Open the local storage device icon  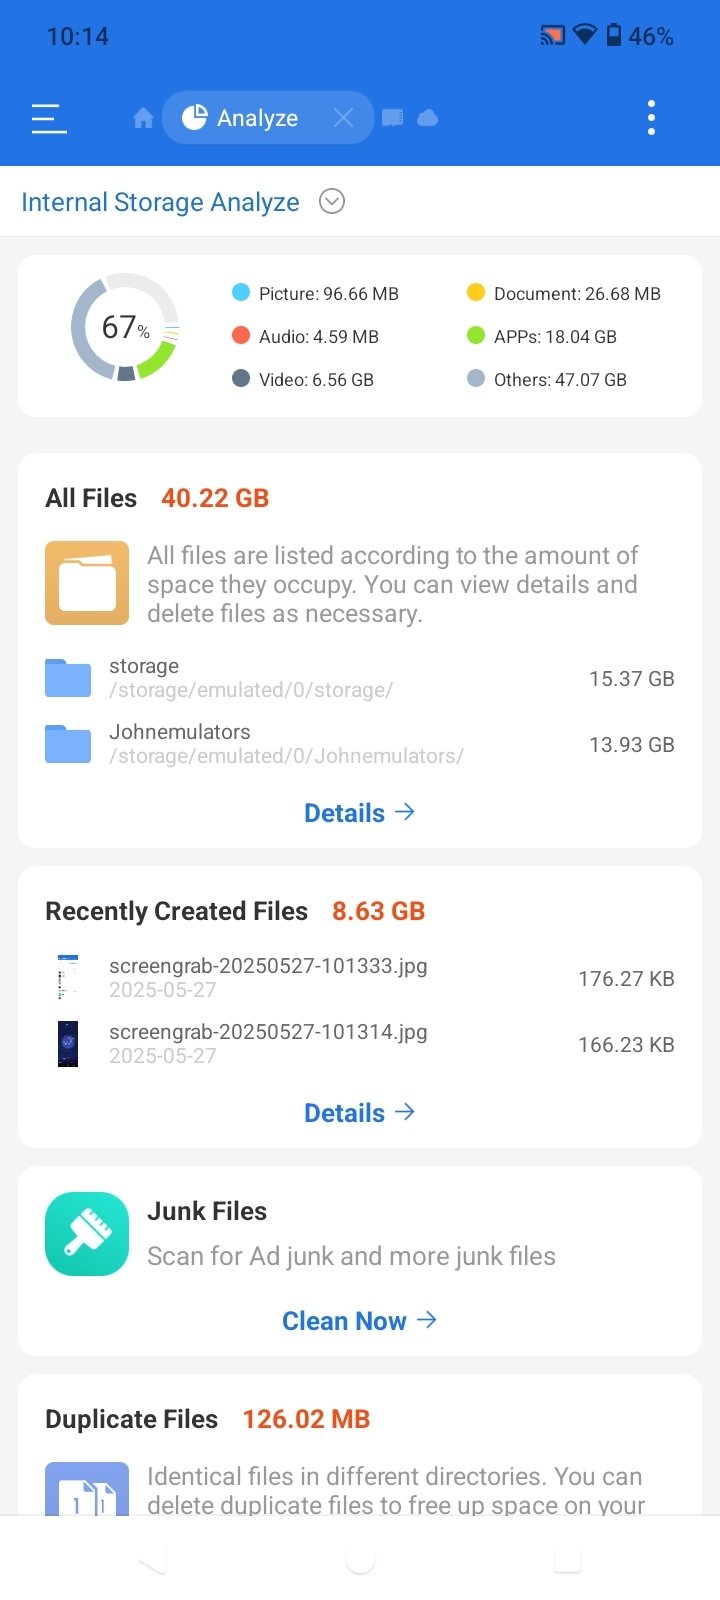[x=393, y=118]
